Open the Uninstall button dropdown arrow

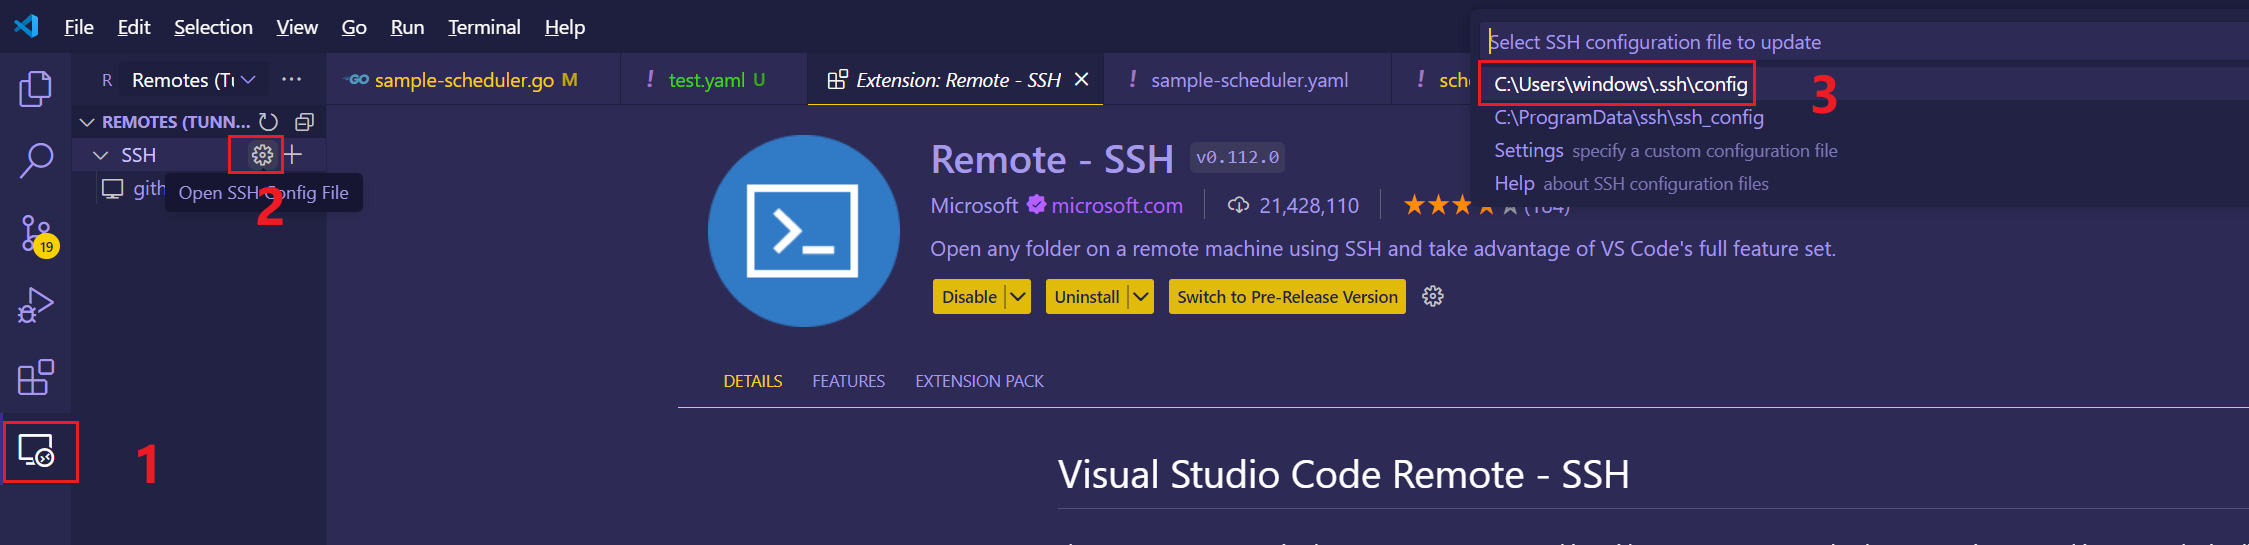(1141, 297)
